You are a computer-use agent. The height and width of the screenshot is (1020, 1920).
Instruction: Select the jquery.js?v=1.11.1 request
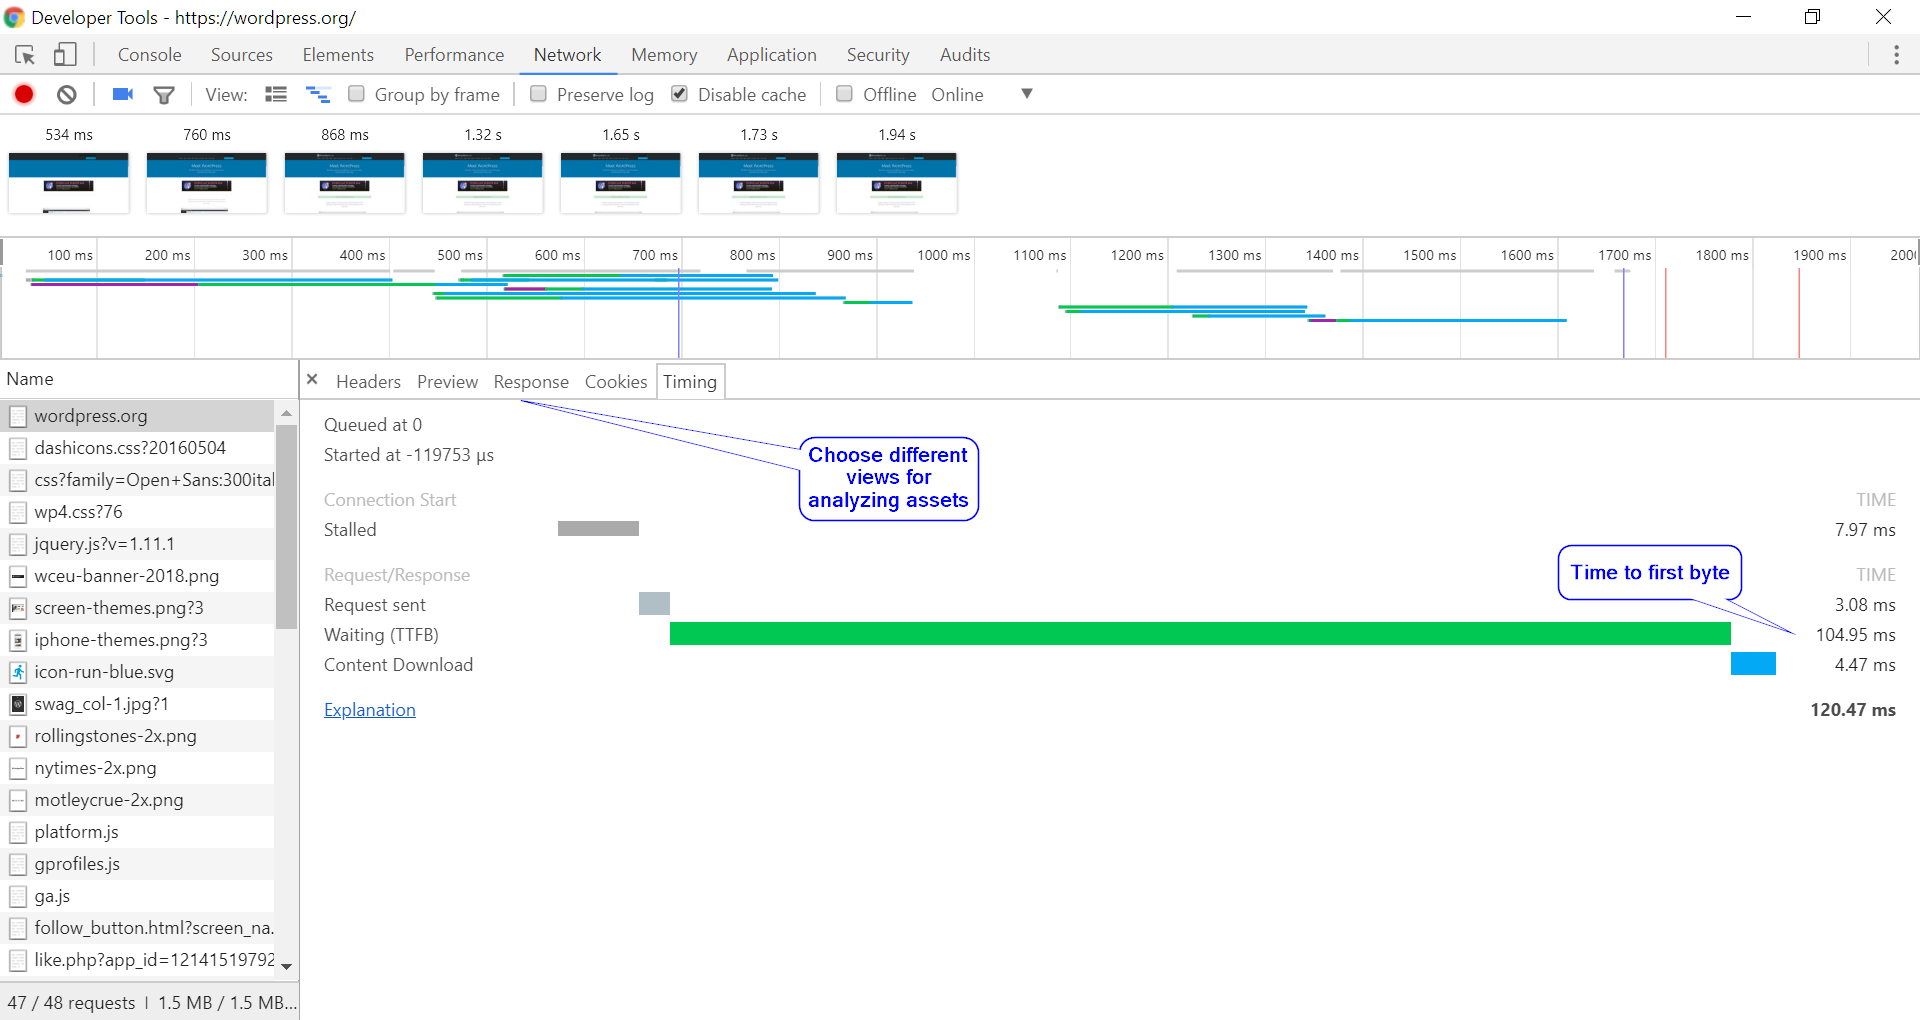[138, 544]
